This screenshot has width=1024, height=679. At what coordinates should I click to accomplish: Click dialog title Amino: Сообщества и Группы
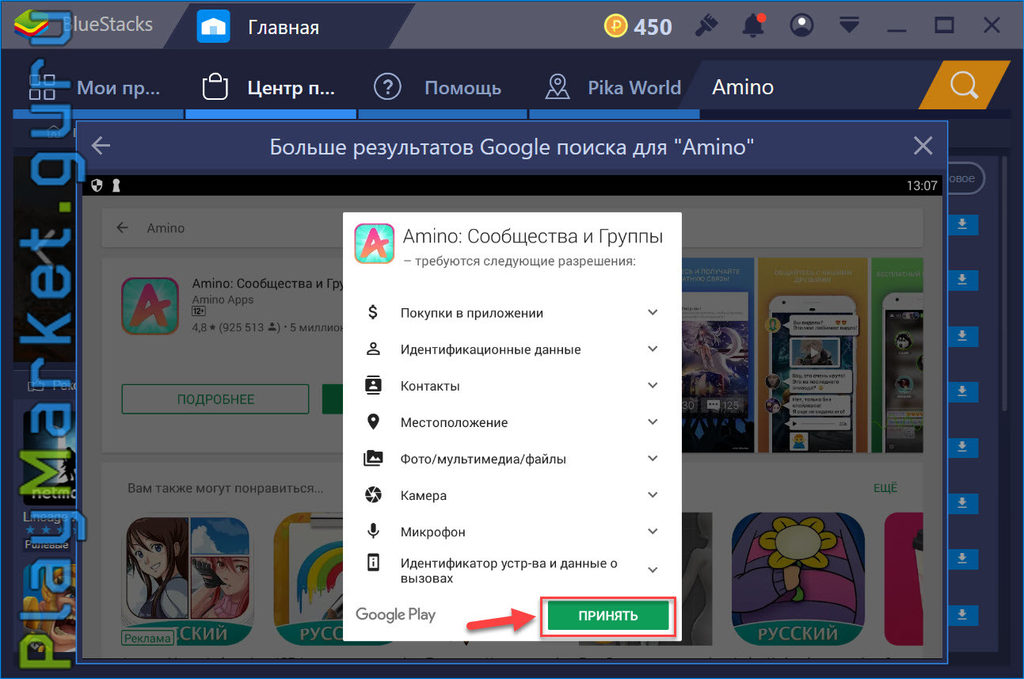click(x=532, y=236)
